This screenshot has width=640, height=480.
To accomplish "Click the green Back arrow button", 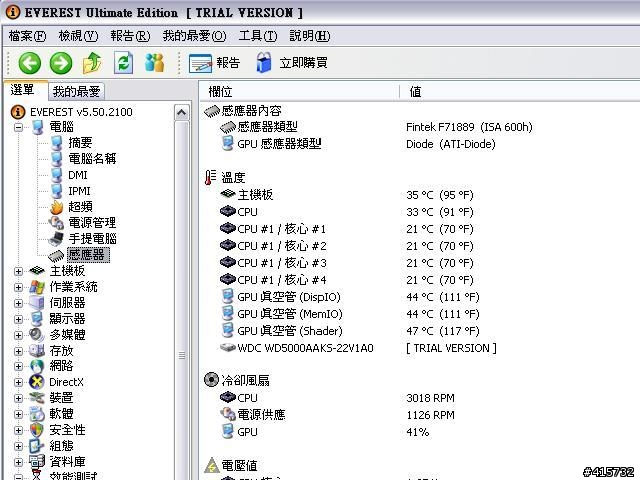I will click(x=30, y=63).
